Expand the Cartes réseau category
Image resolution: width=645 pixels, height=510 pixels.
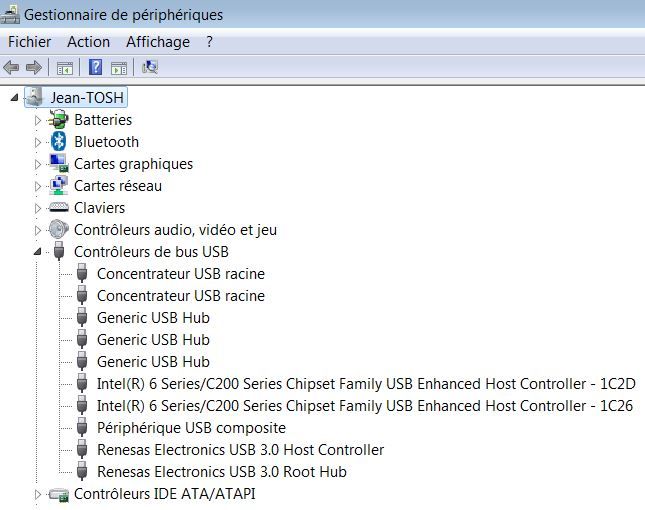coord(37,186)
